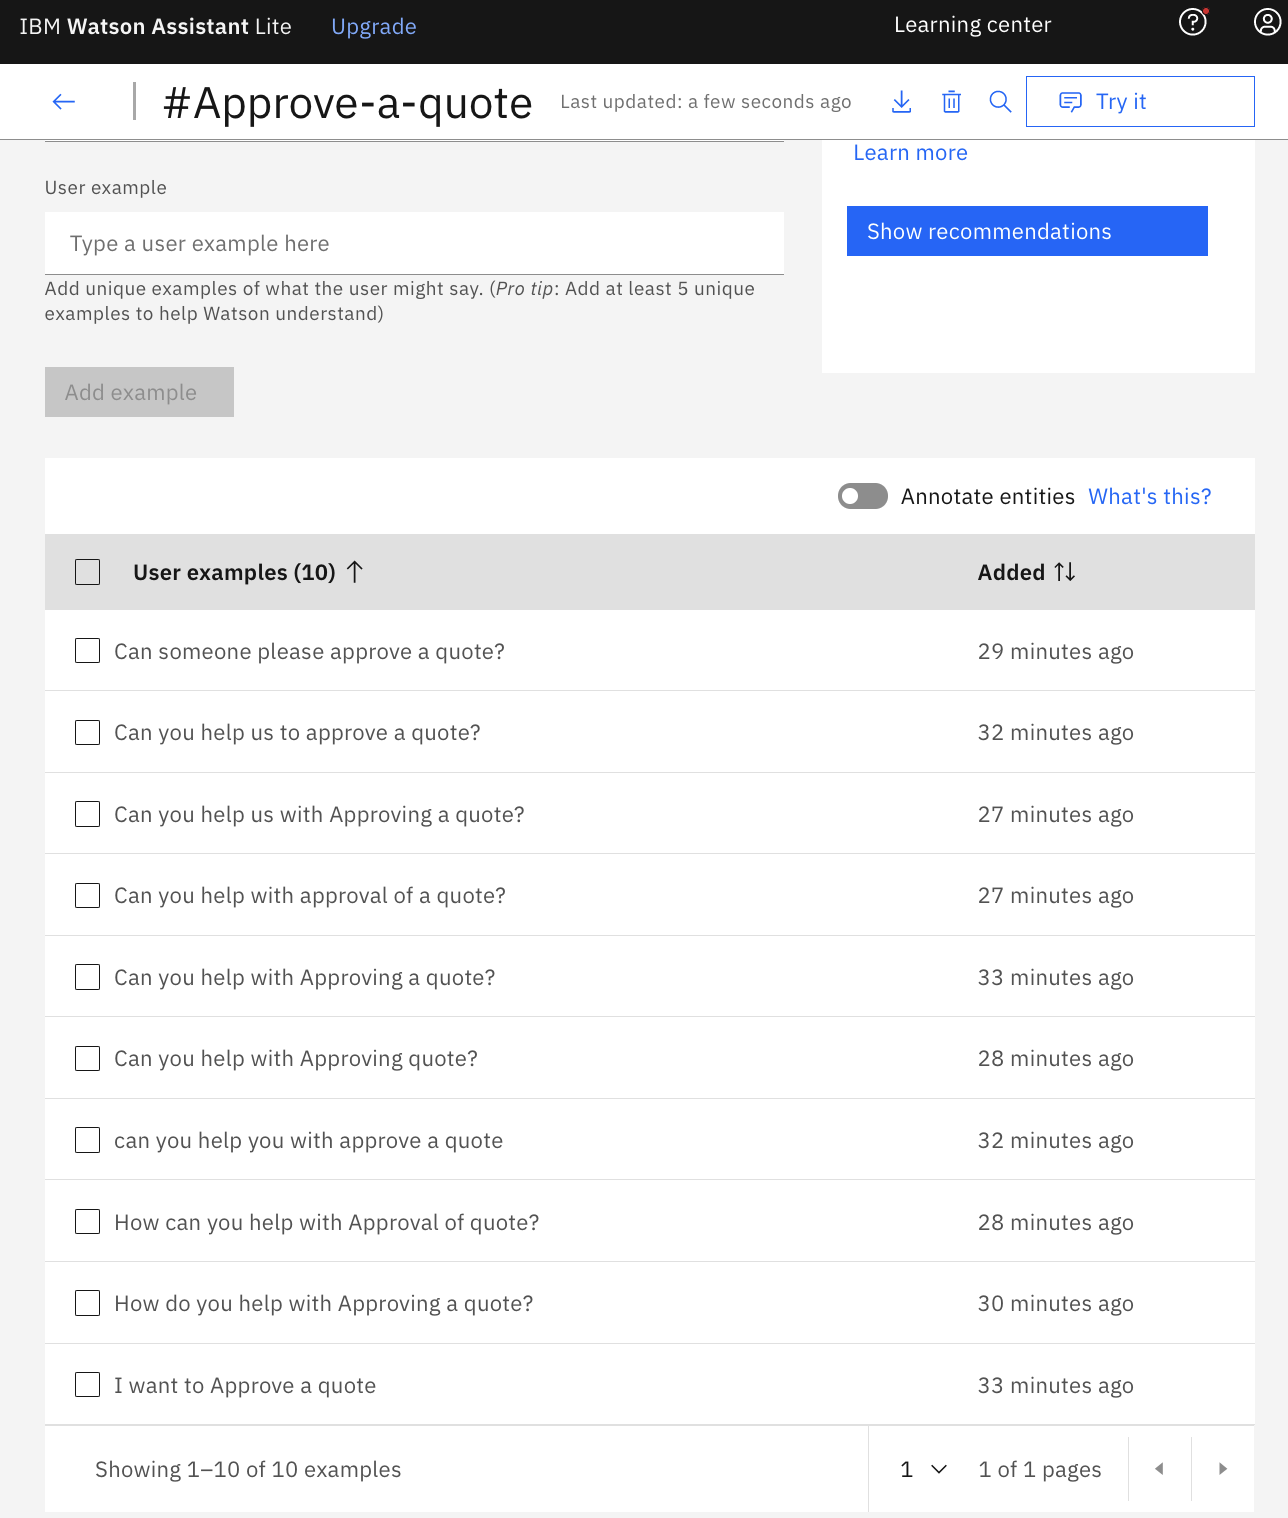1288x1518 pixels.
Task: Select "Can someone please approve a quote?" checkbox
Action: [x=88, y=651]
